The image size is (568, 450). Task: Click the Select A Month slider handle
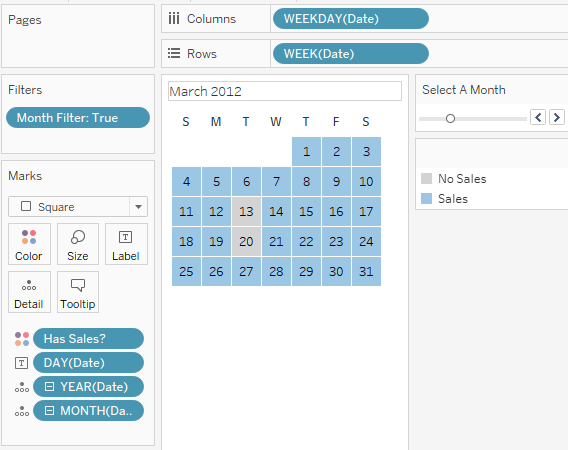point(450,118)
